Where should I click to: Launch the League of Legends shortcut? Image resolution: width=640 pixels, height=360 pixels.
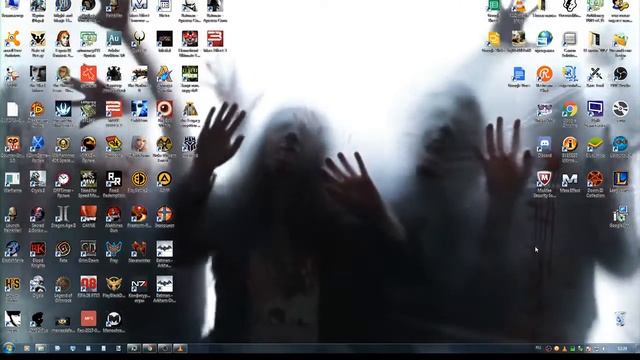click(x=620, y=179)
